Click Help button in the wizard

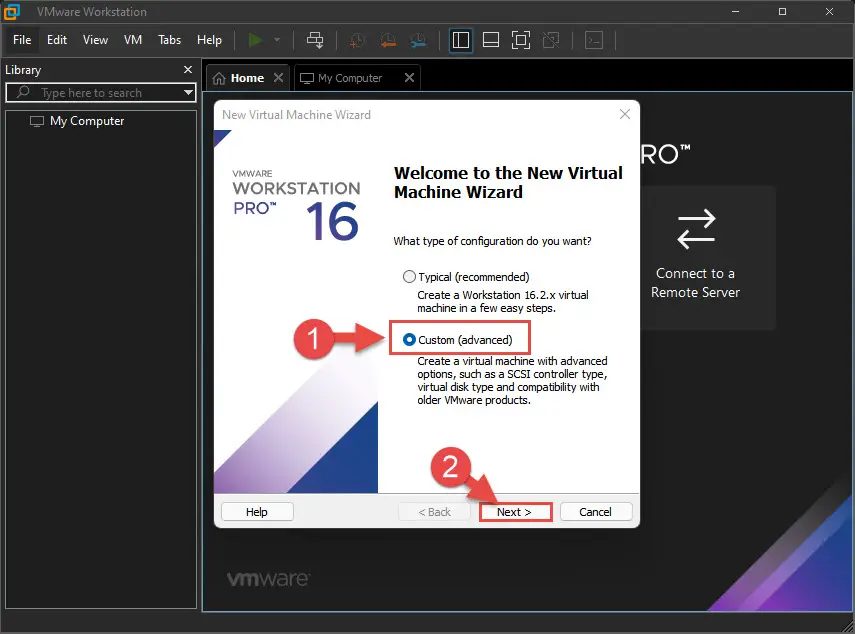click(x=257, y=512)
